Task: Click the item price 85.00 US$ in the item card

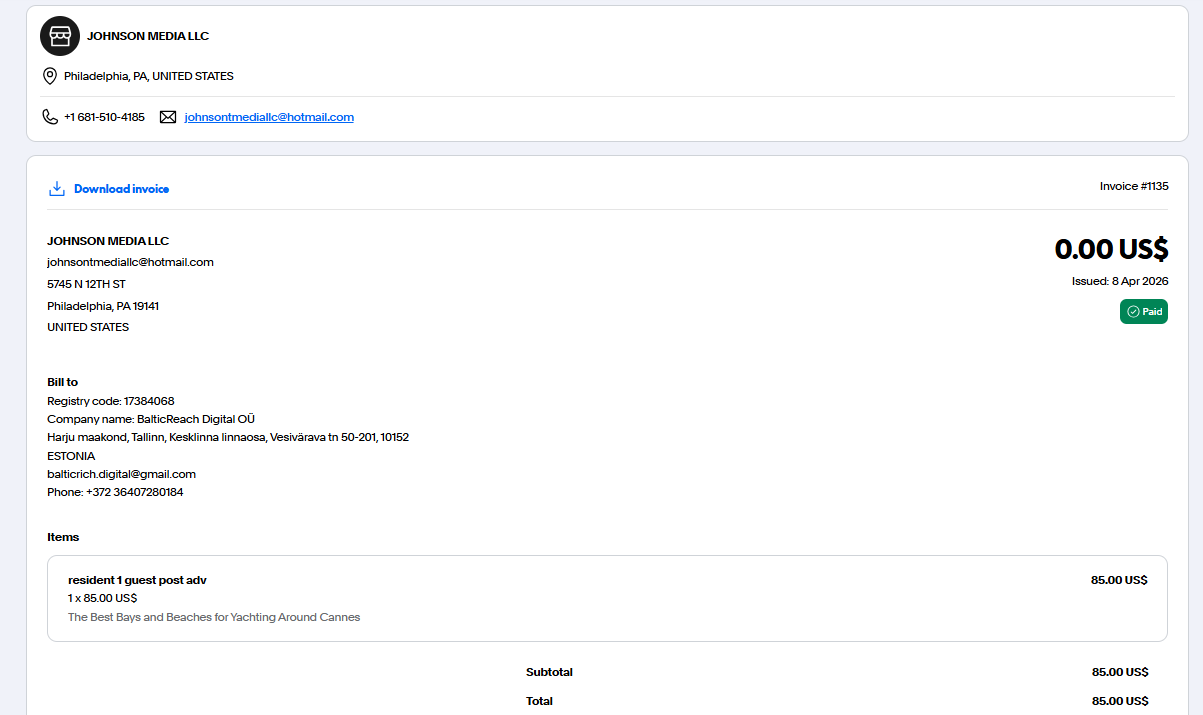Action: pos(1119,580)
